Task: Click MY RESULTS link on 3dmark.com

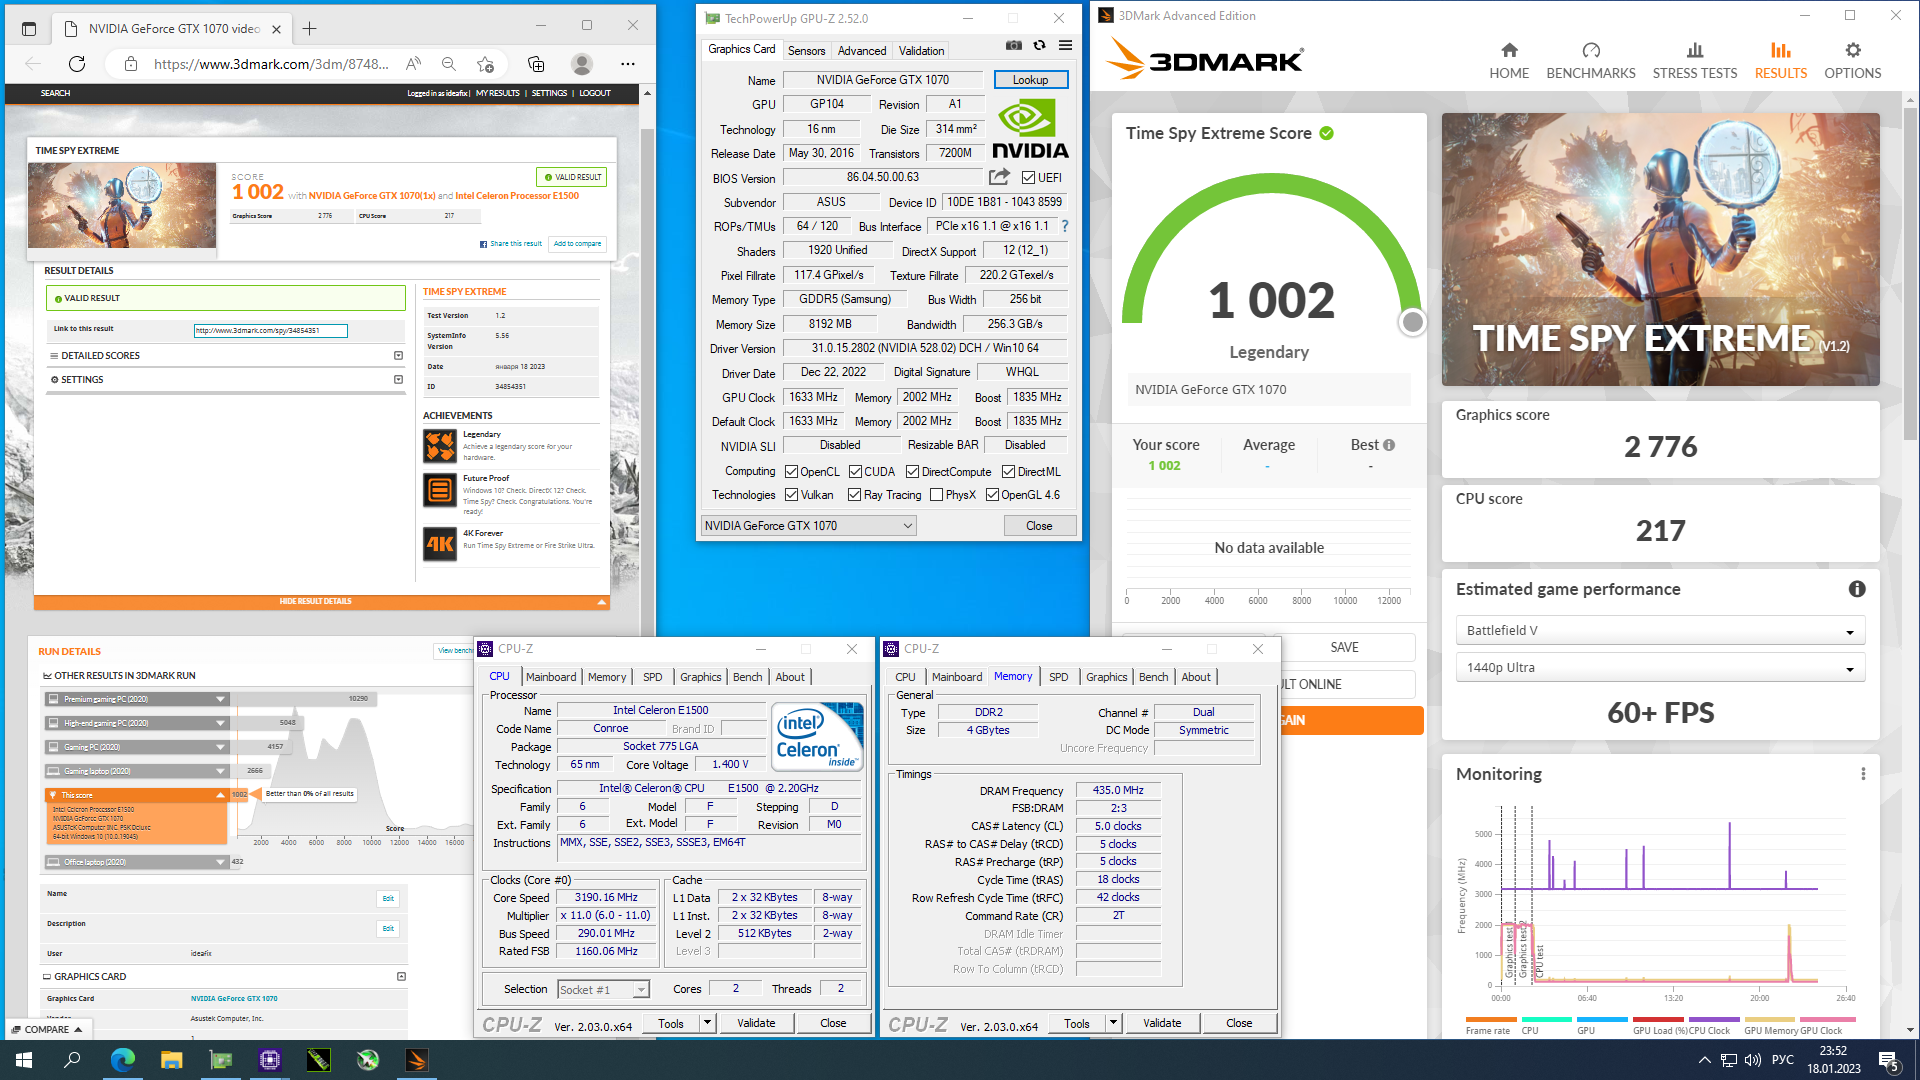Action: point(498,93)
